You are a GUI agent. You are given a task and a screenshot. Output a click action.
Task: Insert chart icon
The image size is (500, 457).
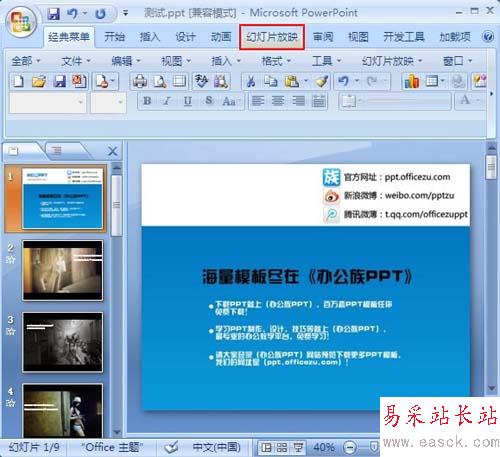[x=412, y=81]
